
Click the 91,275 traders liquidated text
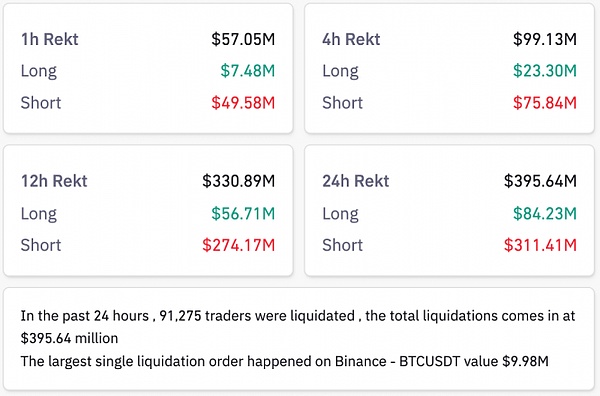257,316
